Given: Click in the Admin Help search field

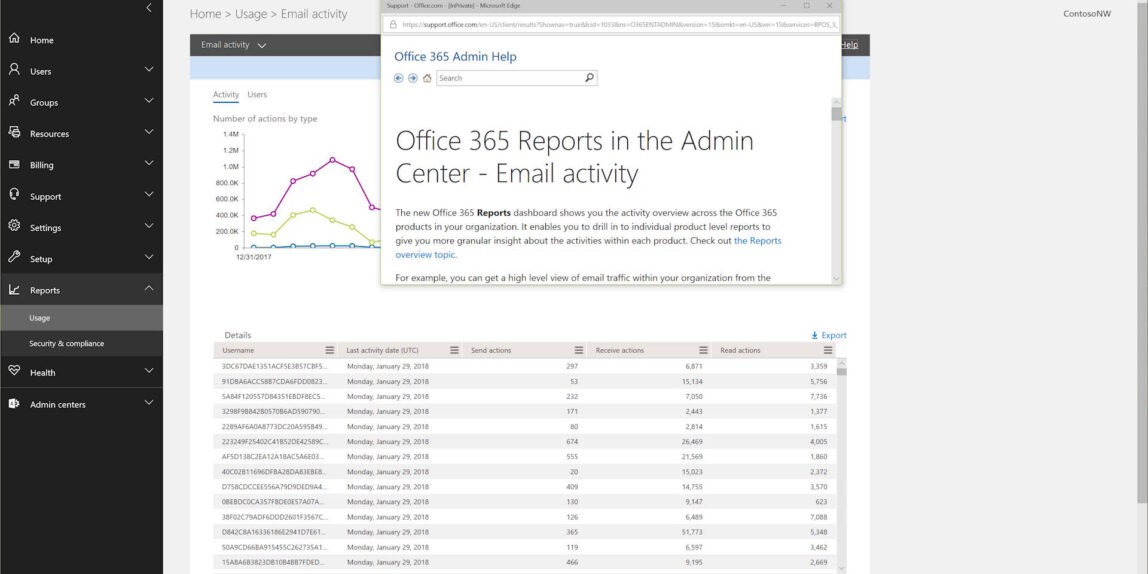Looking at the screenshot, I should (510, 78).
